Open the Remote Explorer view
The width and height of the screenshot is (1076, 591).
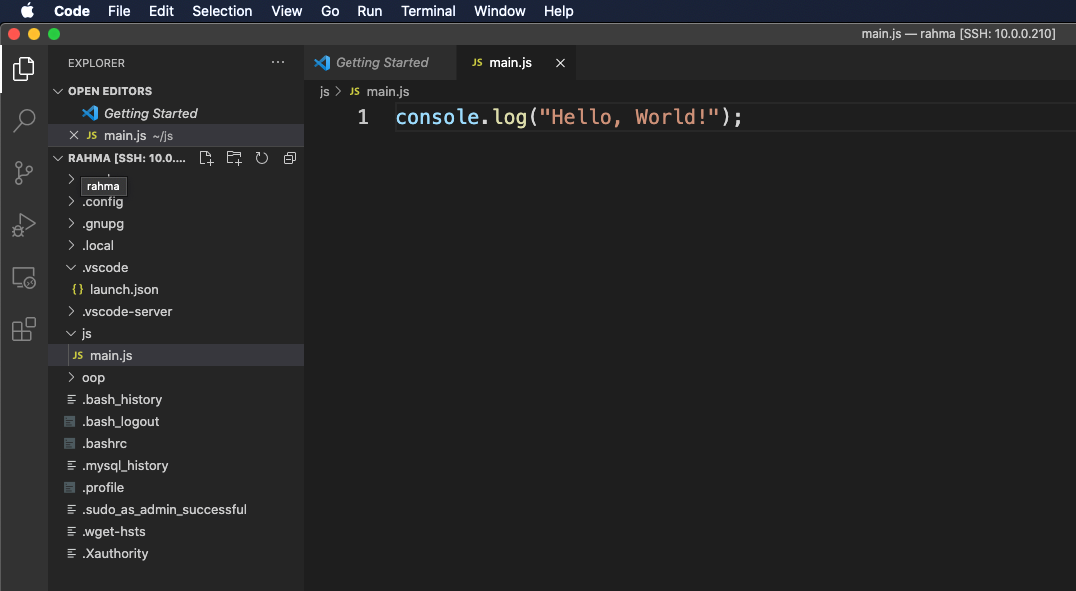click(x=24, y=278)
